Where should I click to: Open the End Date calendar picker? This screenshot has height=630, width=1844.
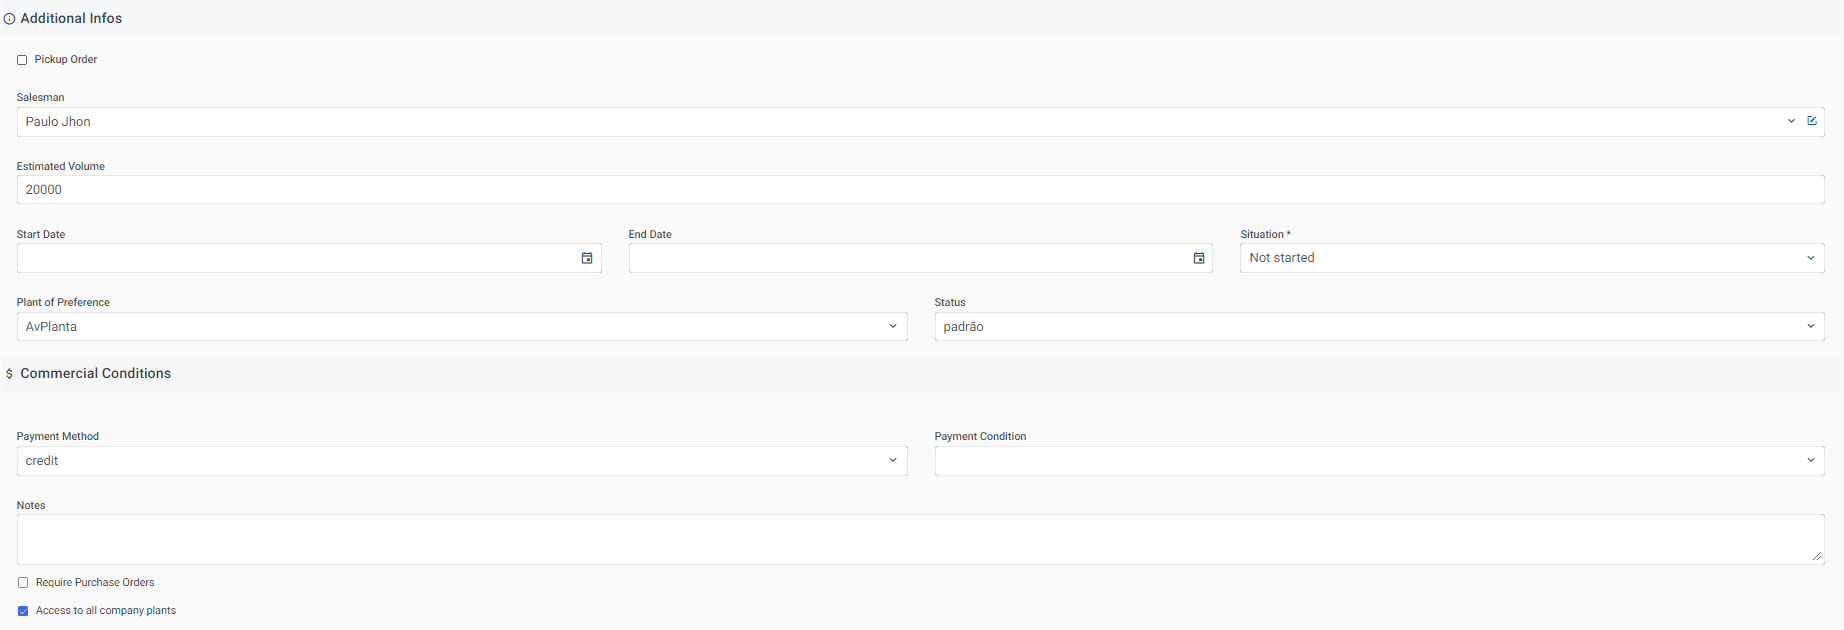click(1198, 258)
